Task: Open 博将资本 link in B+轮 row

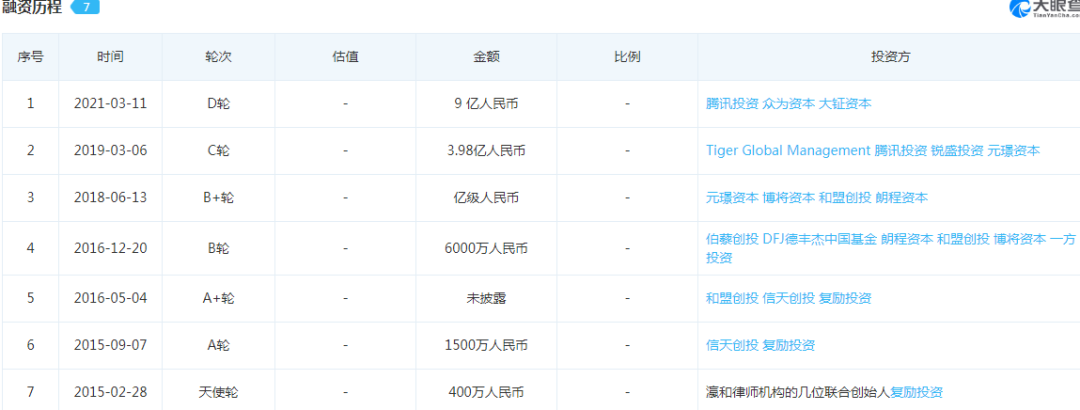Action: point(788,198)
